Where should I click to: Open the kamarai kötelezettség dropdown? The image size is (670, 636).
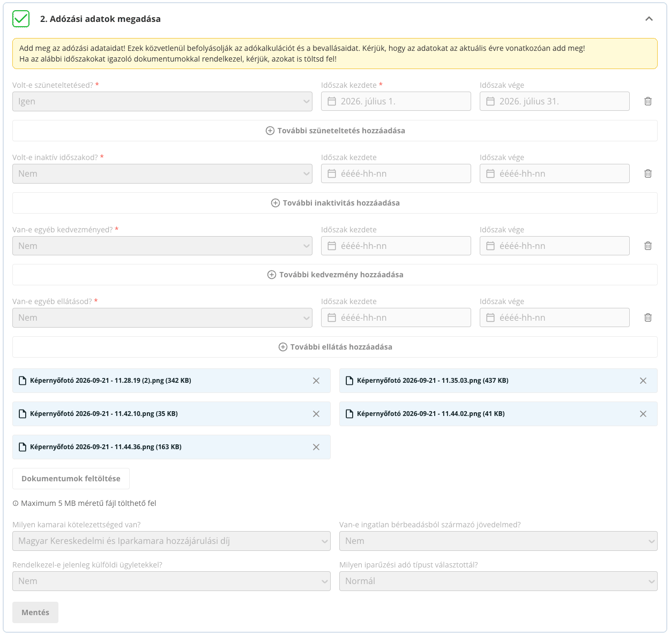171,541
